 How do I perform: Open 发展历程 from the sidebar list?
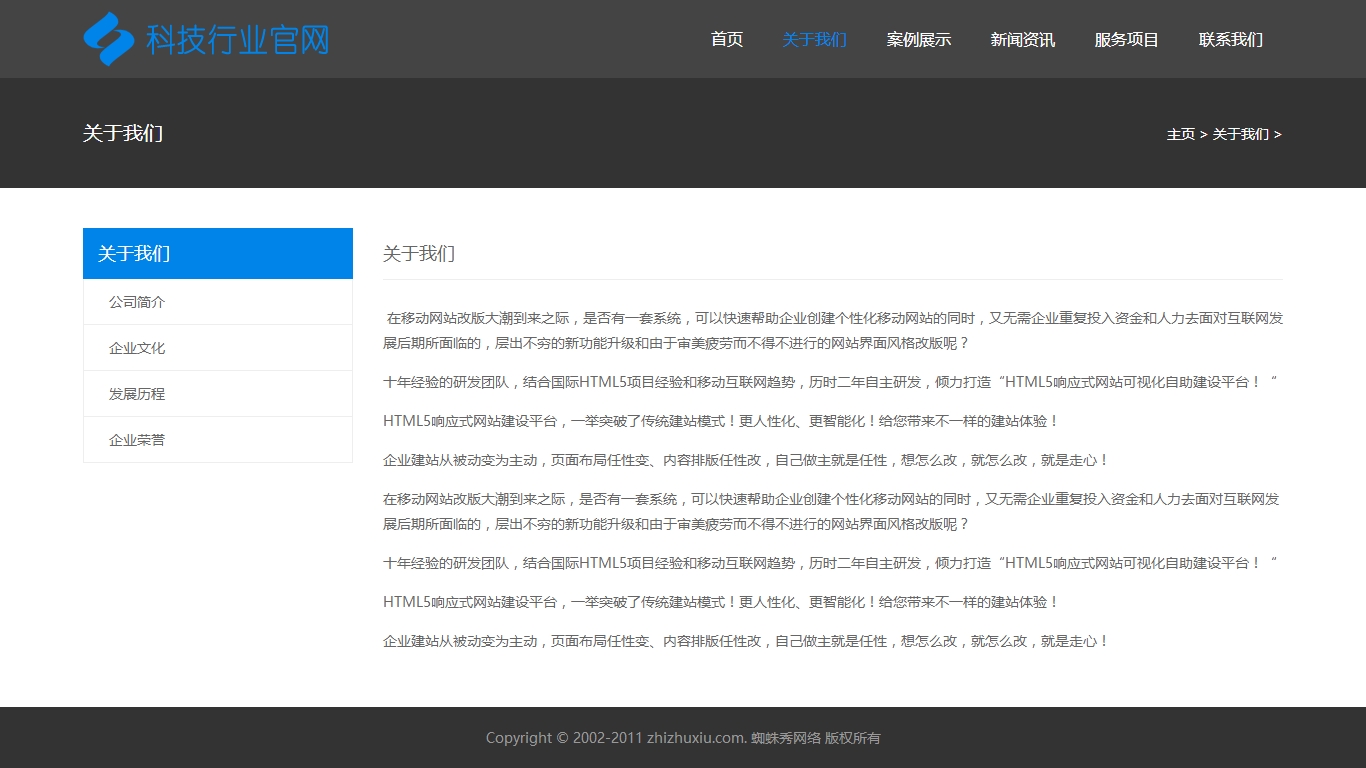tap(137, 394)
